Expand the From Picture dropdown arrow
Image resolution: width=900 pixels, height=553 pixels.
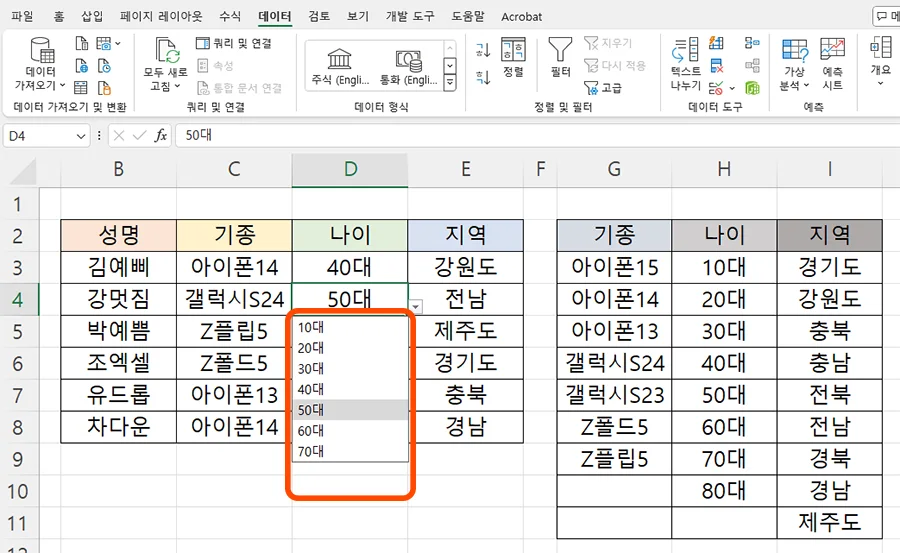click(118, 43)
